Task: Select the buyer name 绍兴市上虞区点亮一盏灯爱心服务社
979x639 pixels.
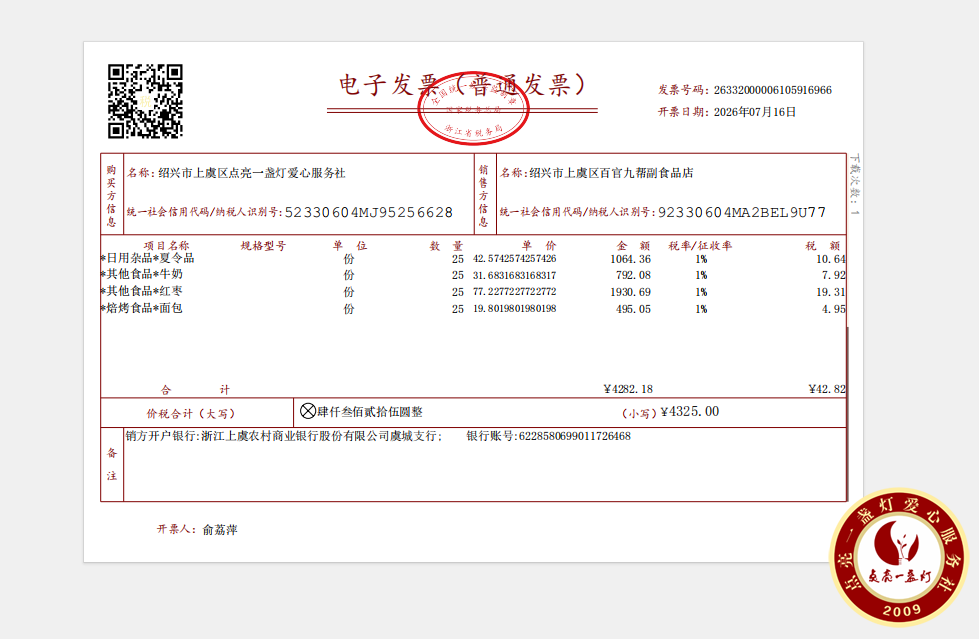Action: tap(252, 173)
